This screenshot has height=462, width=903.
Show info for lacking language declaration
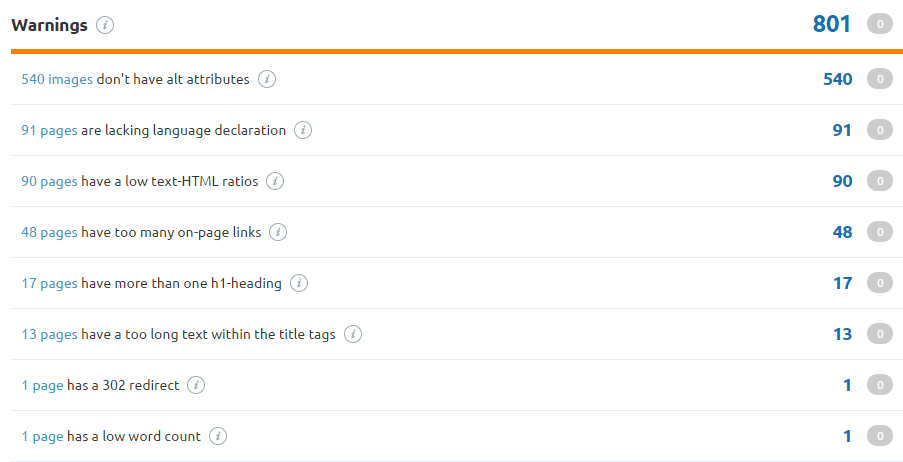pos(303,130)
